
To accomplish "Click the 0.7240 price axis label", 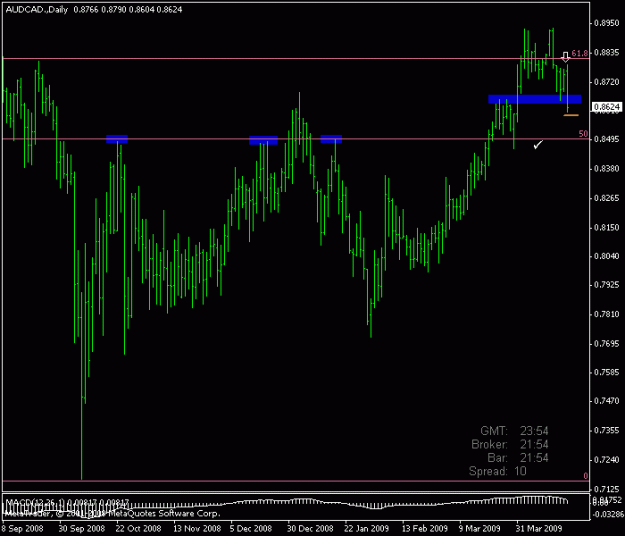I will 607,459.
